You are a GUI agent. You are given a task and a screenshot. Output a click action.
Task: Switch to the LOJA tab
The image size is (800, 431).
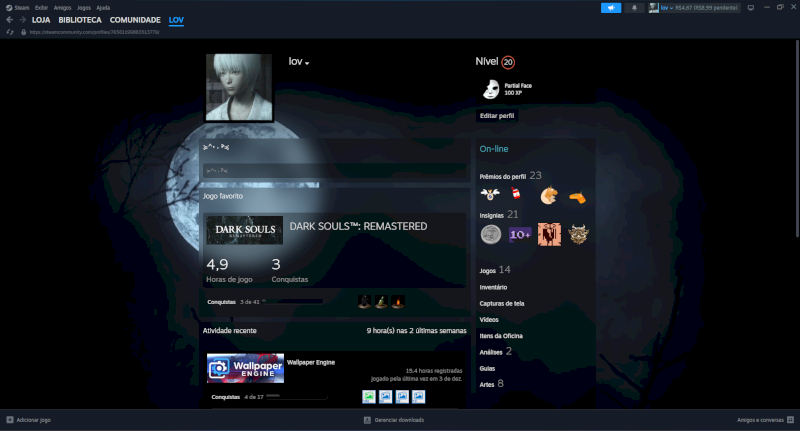tap(41, 20)
